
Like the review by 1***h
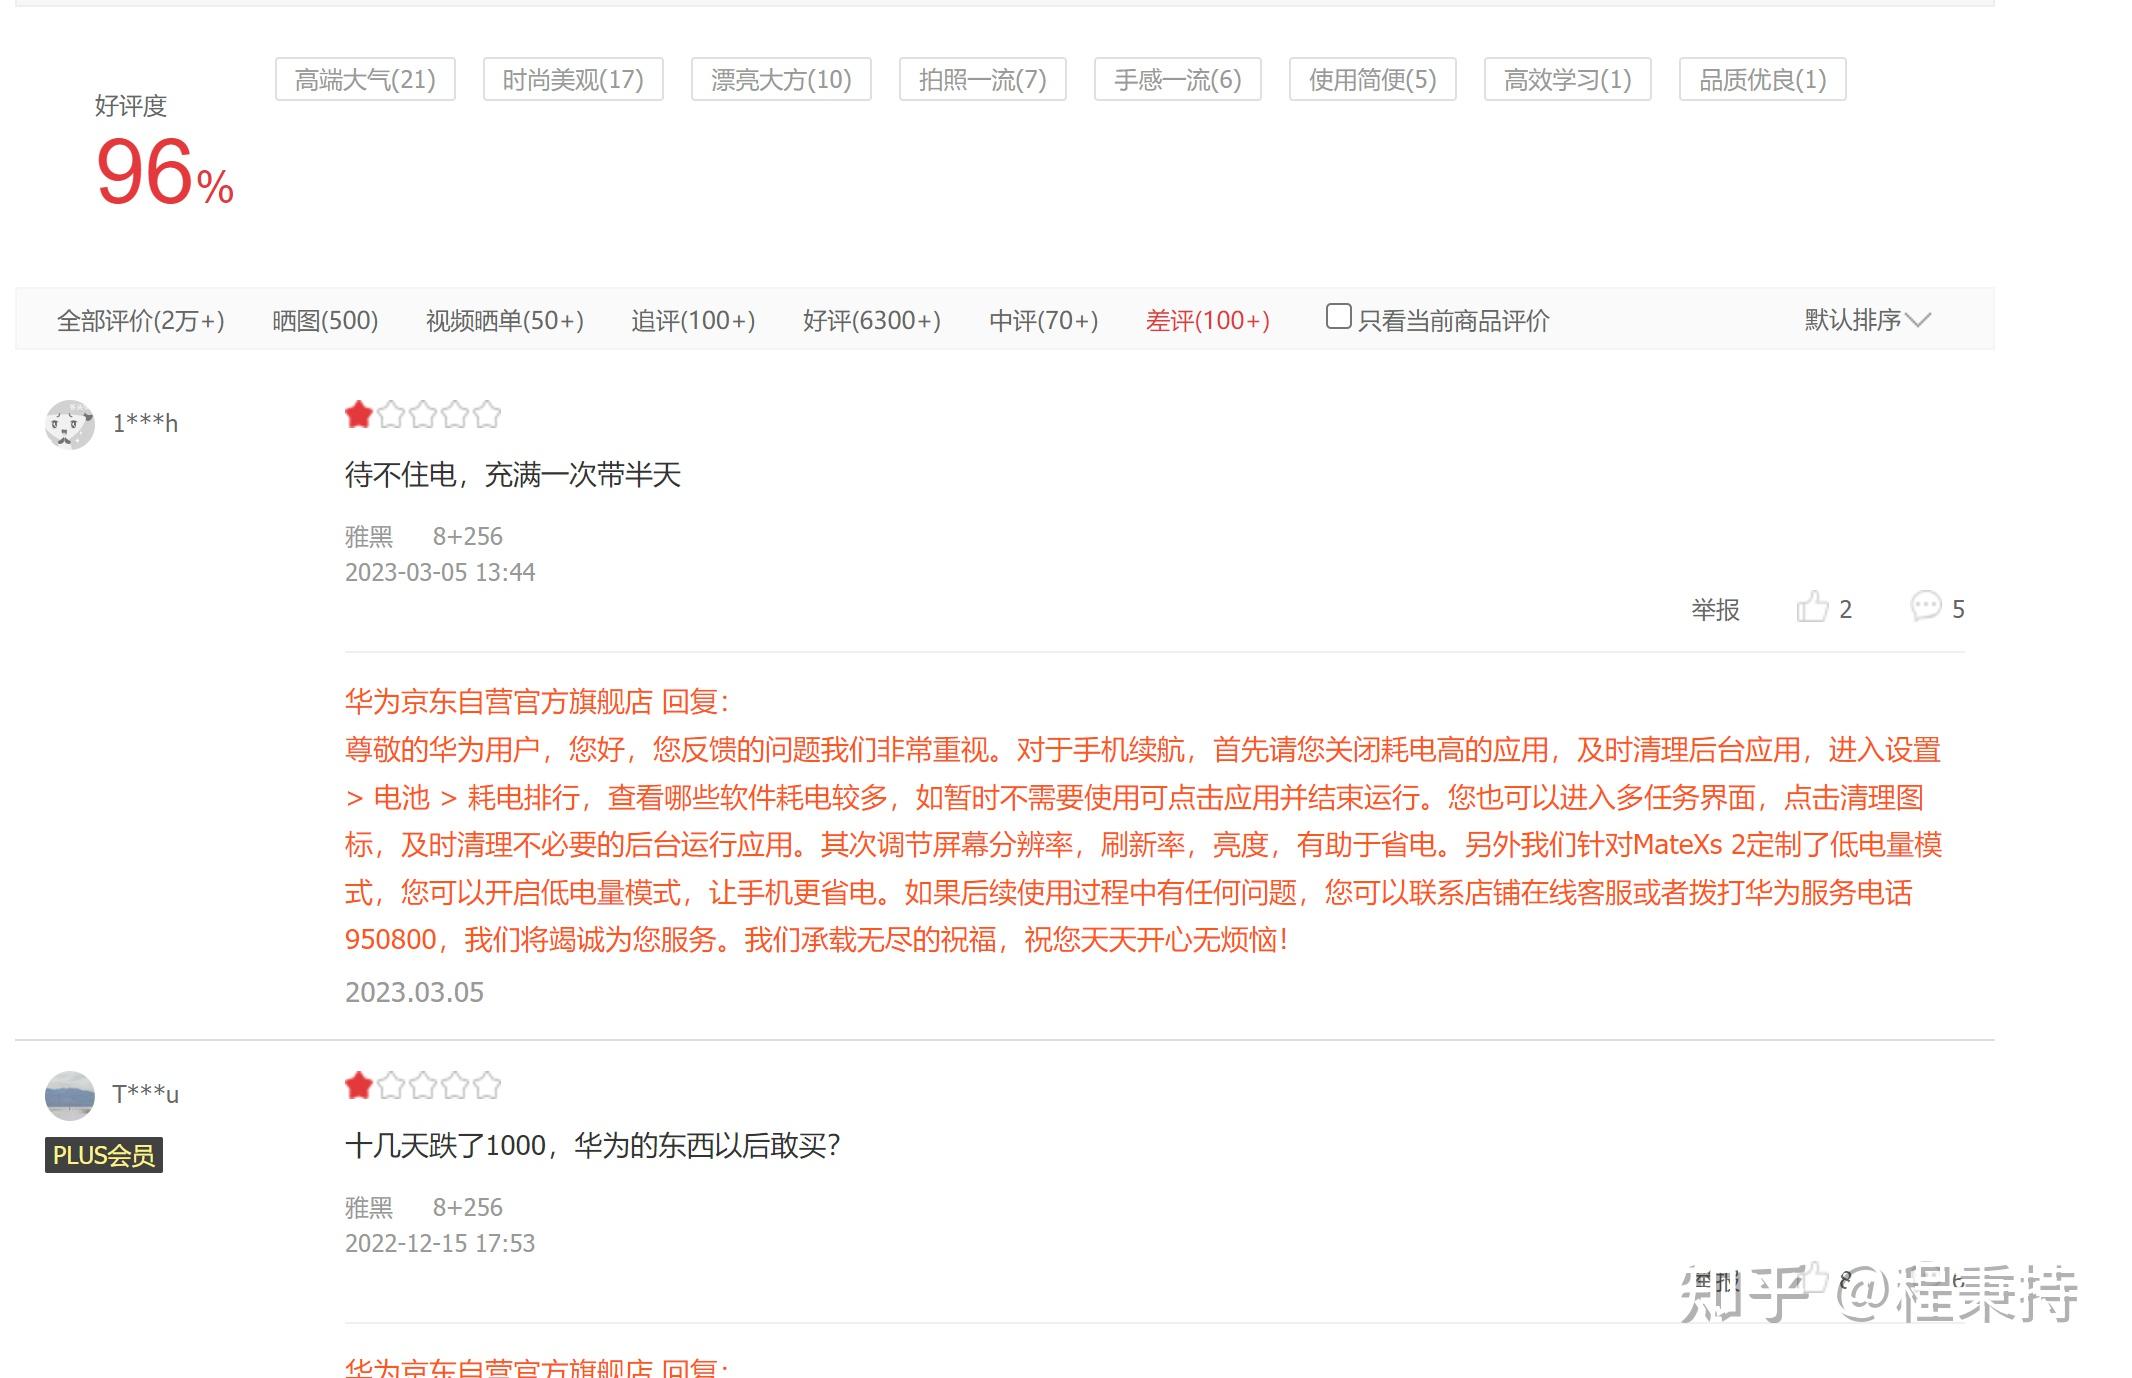pos(1824,608)
